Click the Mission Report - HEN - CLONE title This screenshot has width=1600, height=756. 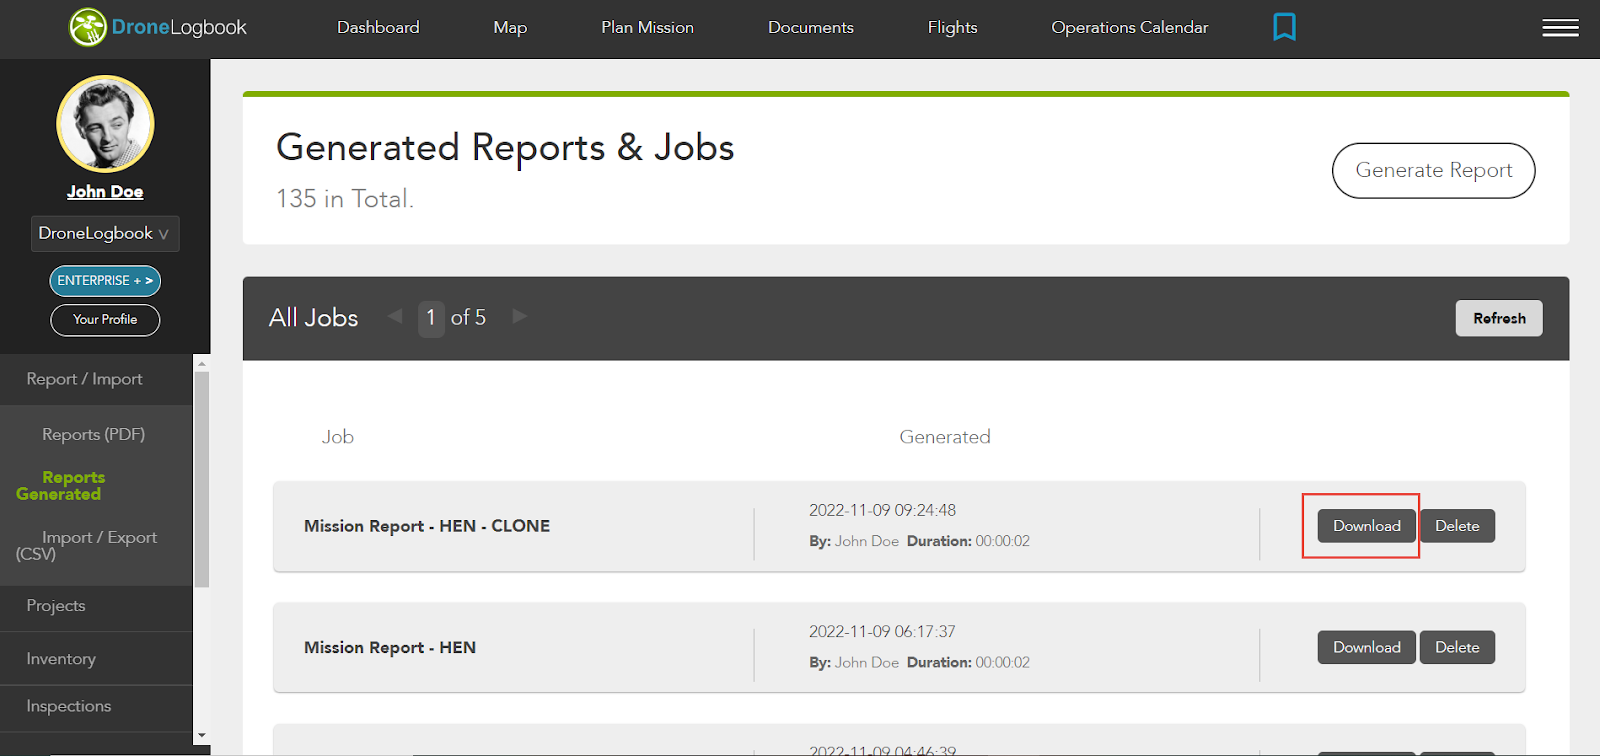tap(427, 526)
